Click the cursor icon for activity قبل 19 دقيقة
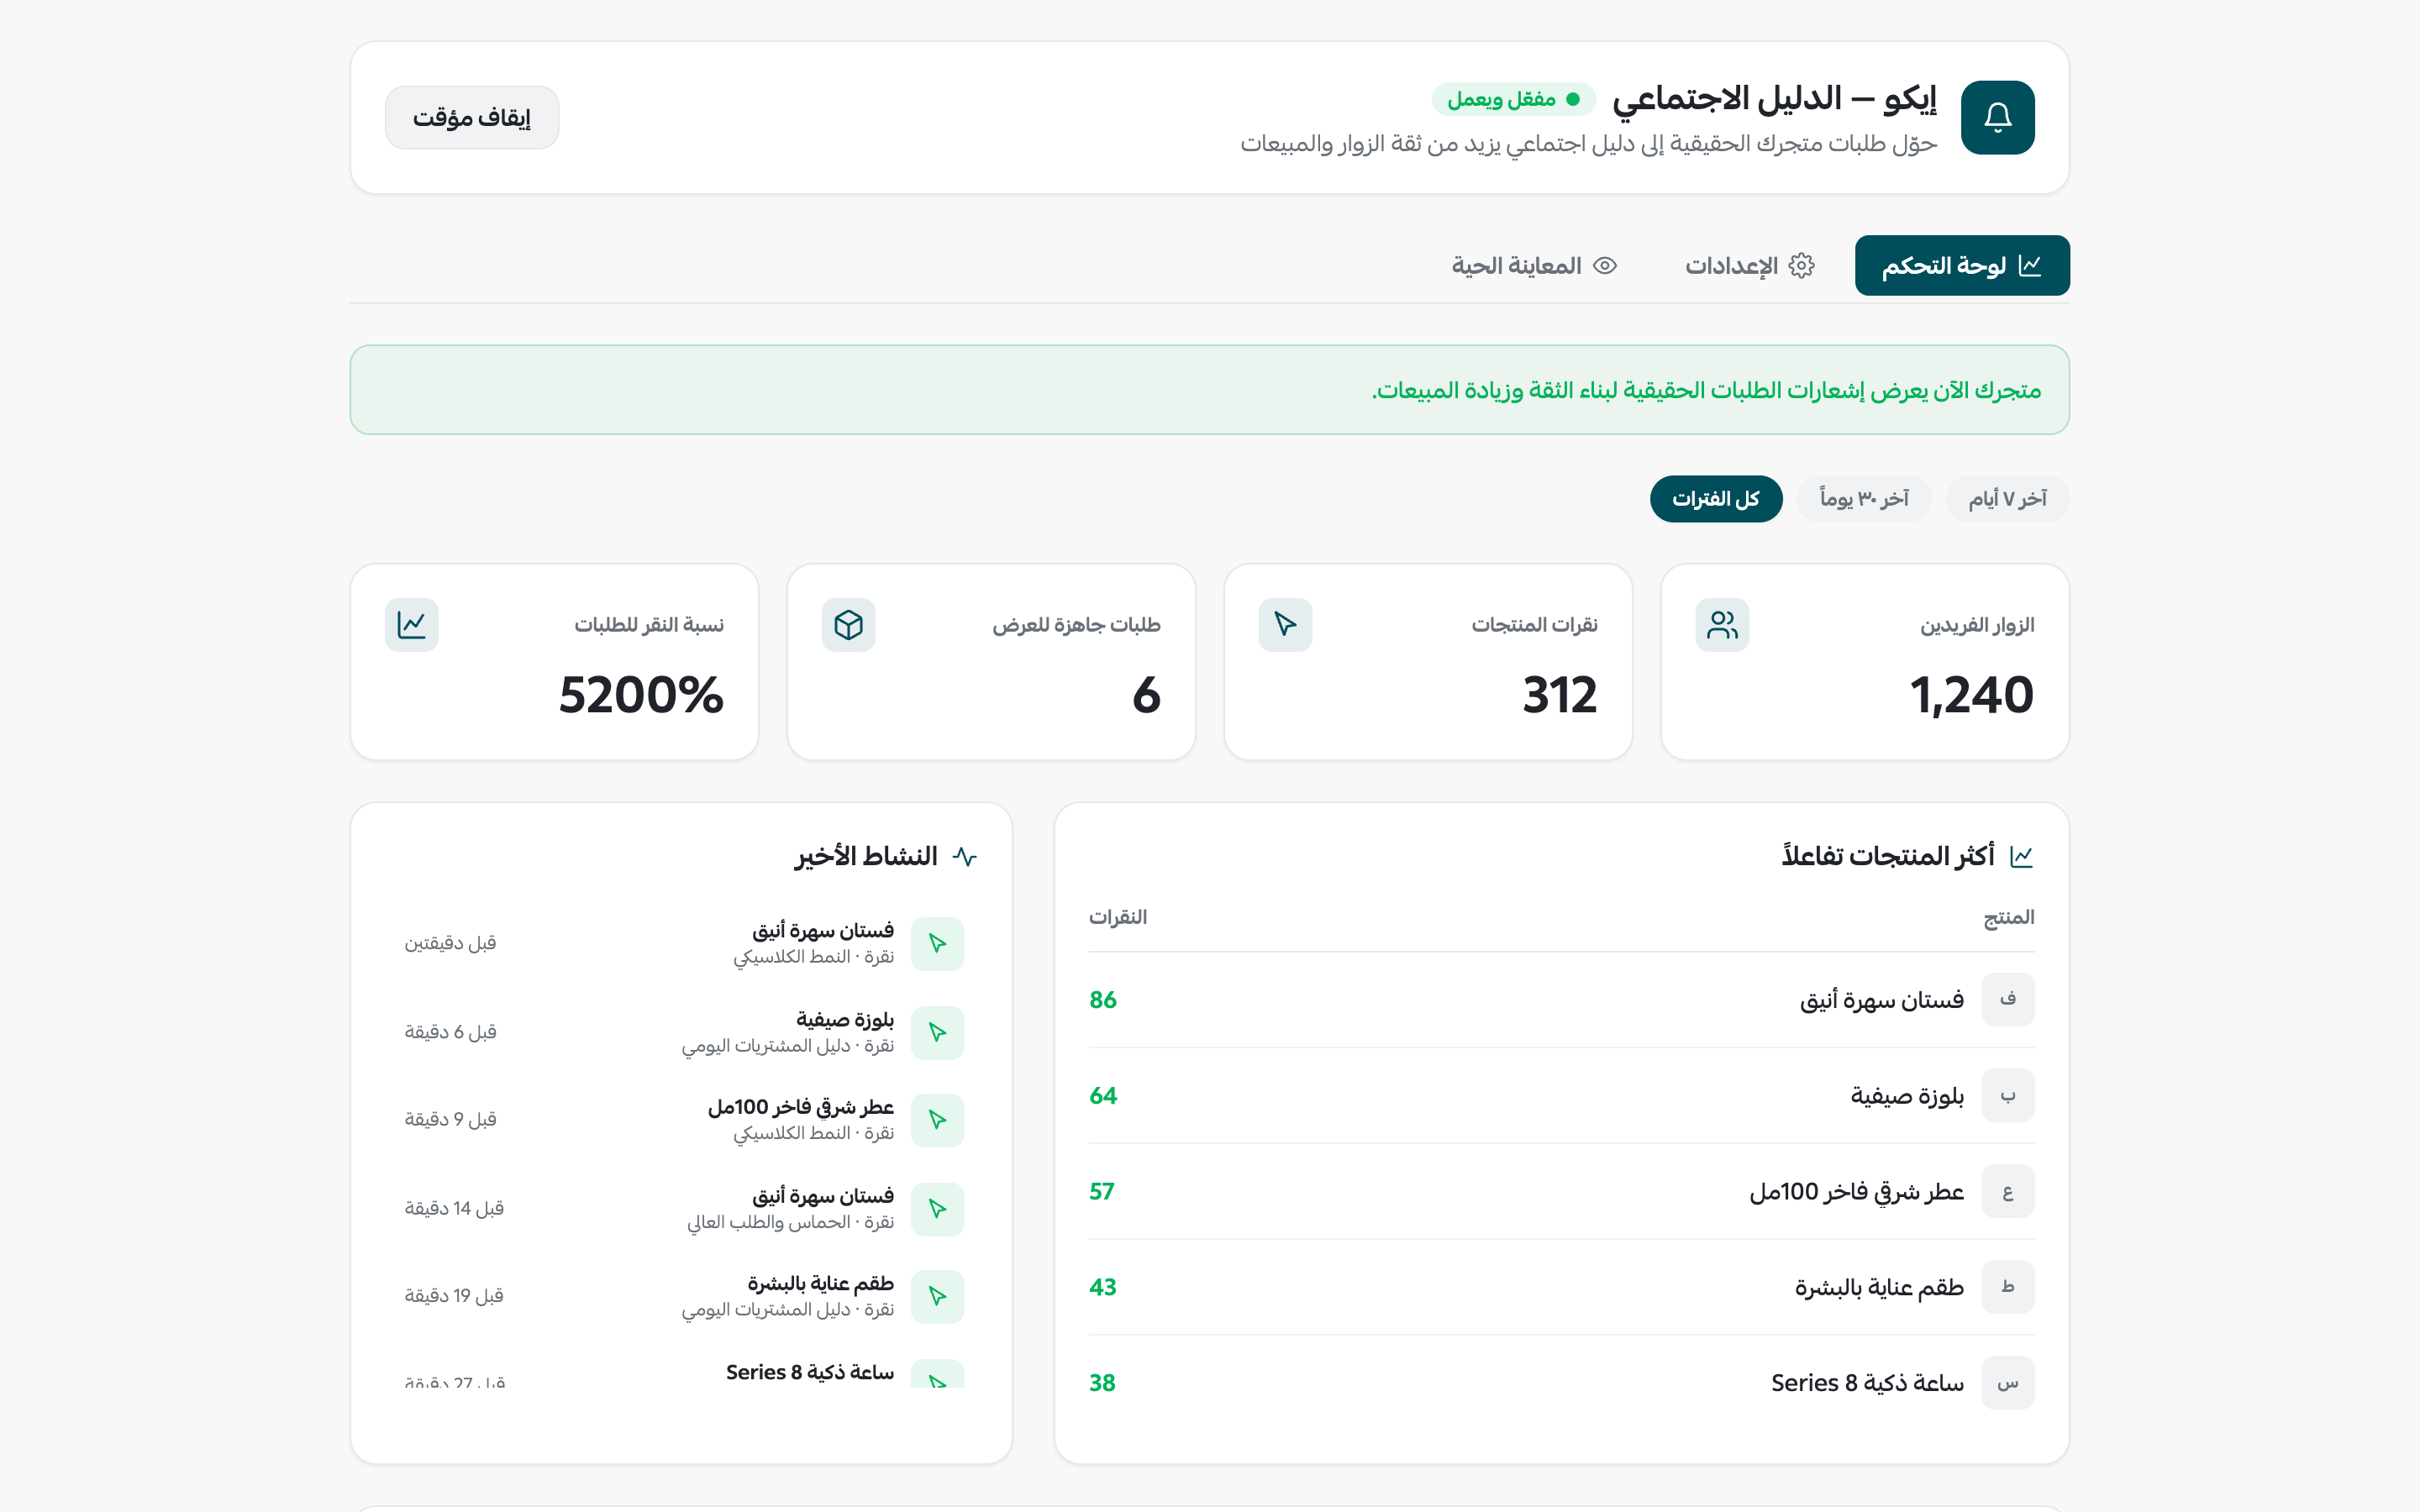 coord(937,1296)
